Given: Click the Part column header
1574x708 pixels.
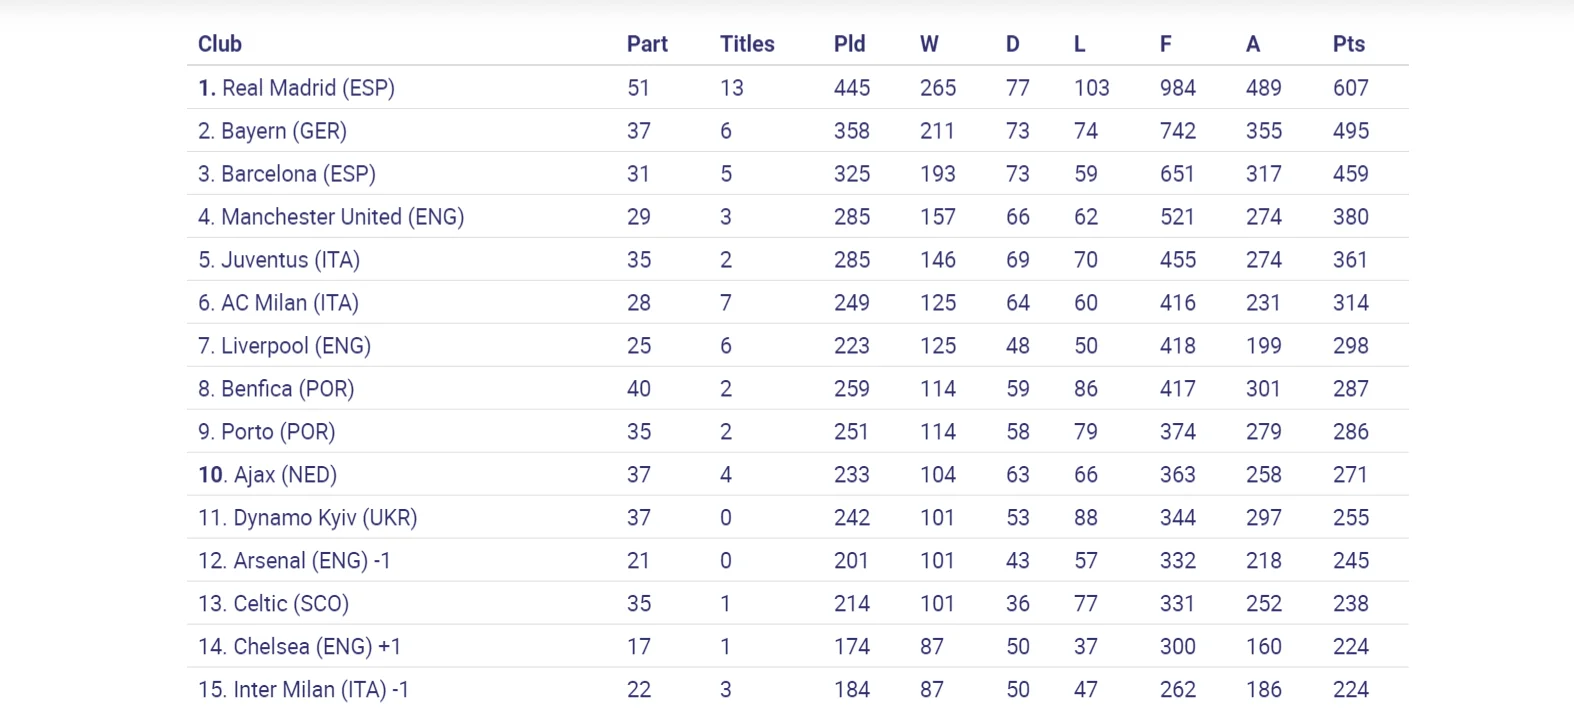Looking at the screenshot, I should [646, 44].
